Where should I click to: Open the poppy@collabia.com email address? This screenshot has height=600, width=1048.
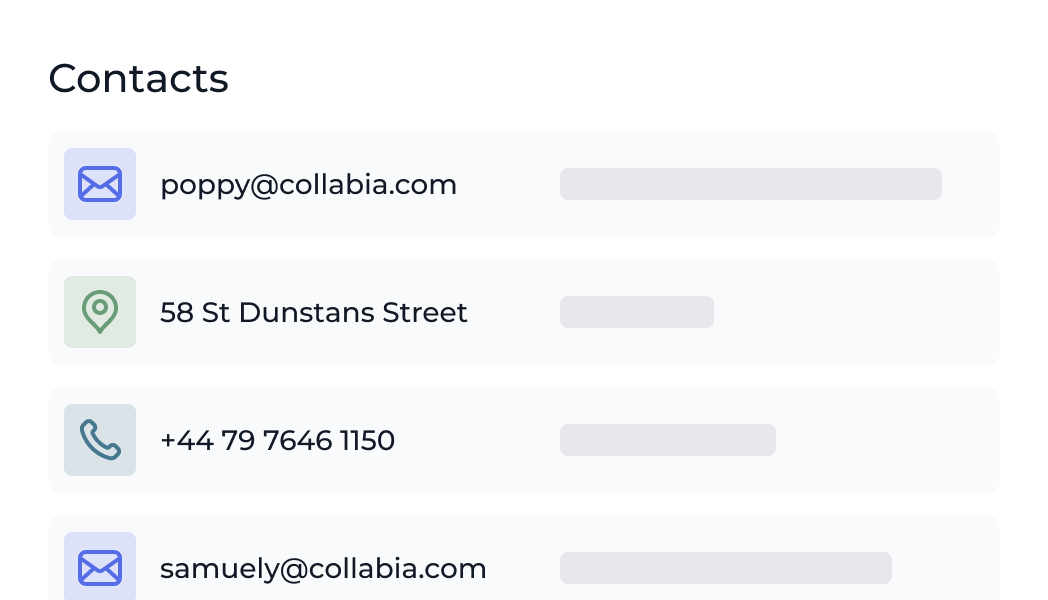(308, 185)
